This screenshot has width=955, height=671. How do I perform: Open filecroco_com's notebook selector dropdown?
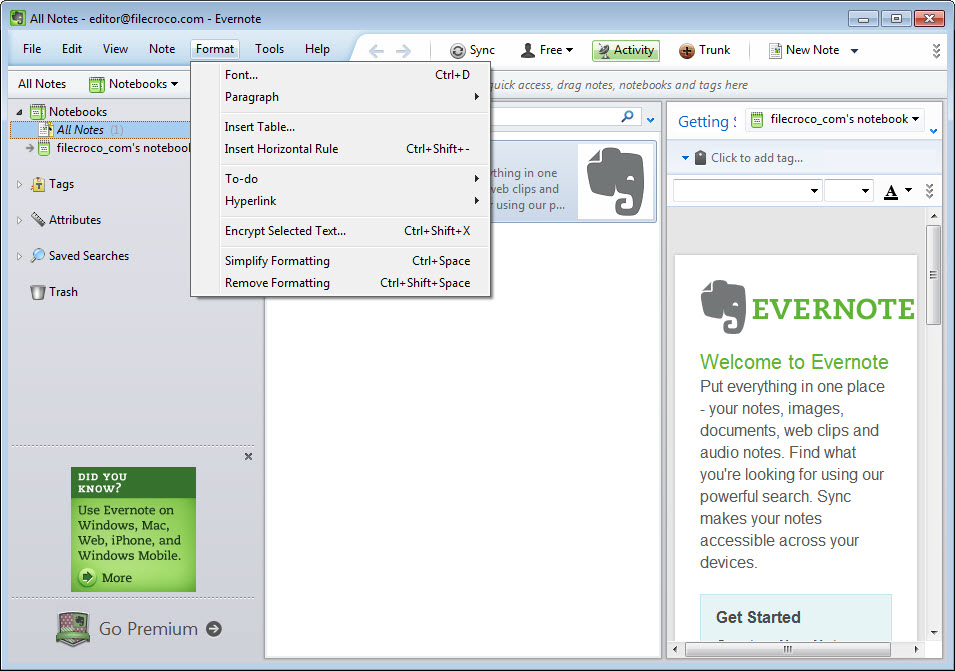click(x=834, y=119)
